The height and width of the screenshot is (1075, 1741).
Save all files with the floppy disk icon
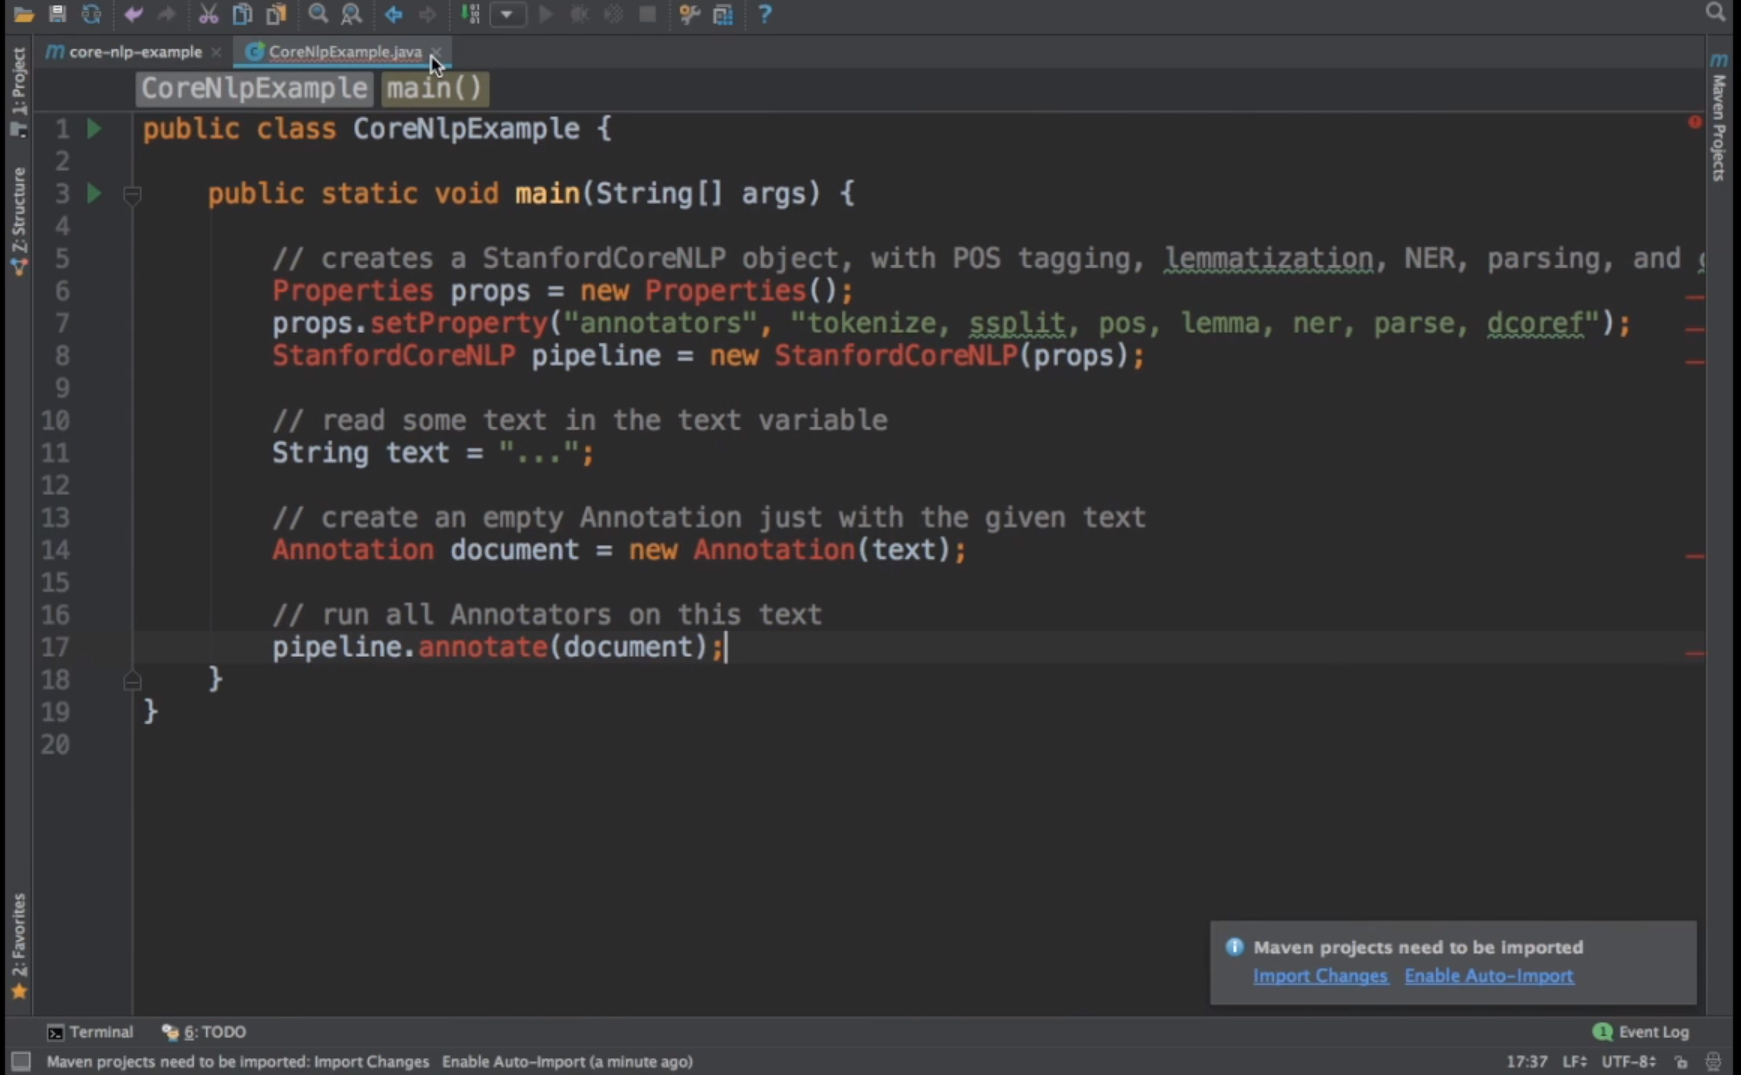coord(57,14)
